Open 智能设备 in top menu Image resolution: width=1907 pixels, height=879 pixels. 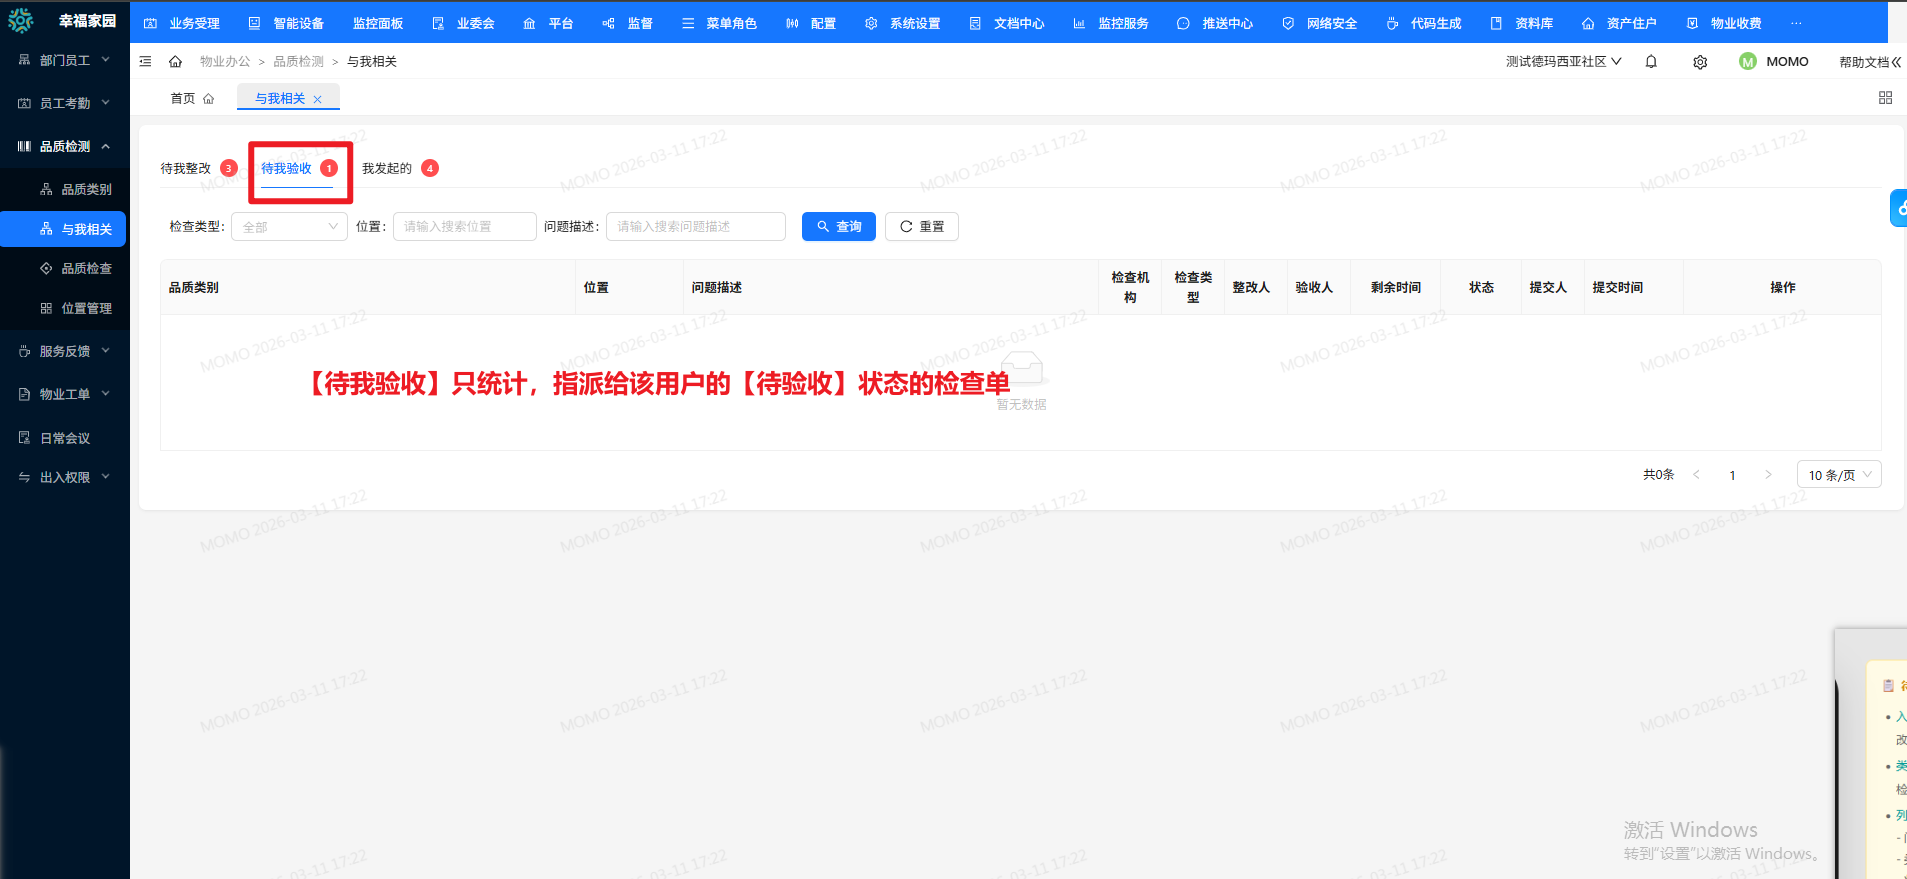tap(286, 23)
